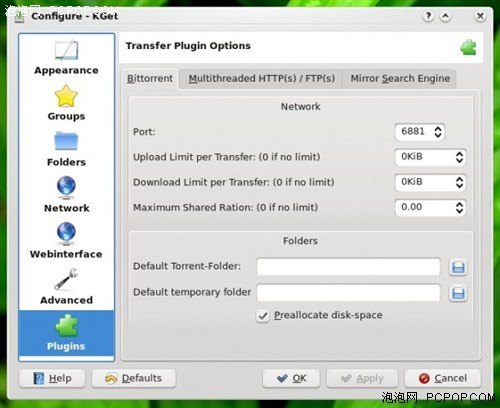Select the Groups star icon

pos(66,96)
